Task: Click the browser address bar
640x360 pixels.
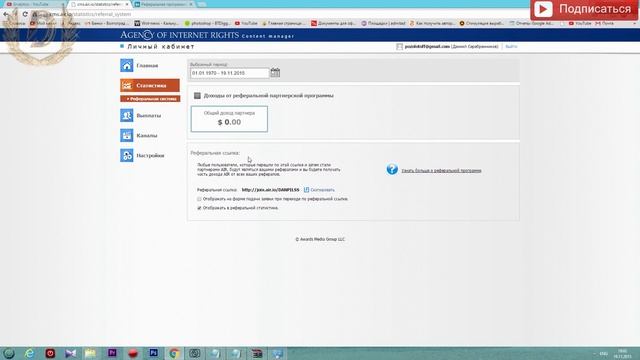Action: pos(286,14)
